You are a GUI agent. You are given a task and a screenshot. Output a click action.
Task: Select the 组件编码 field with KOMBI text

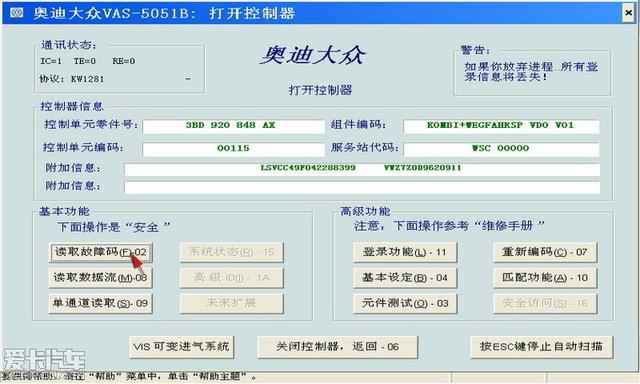coord(501,126)
